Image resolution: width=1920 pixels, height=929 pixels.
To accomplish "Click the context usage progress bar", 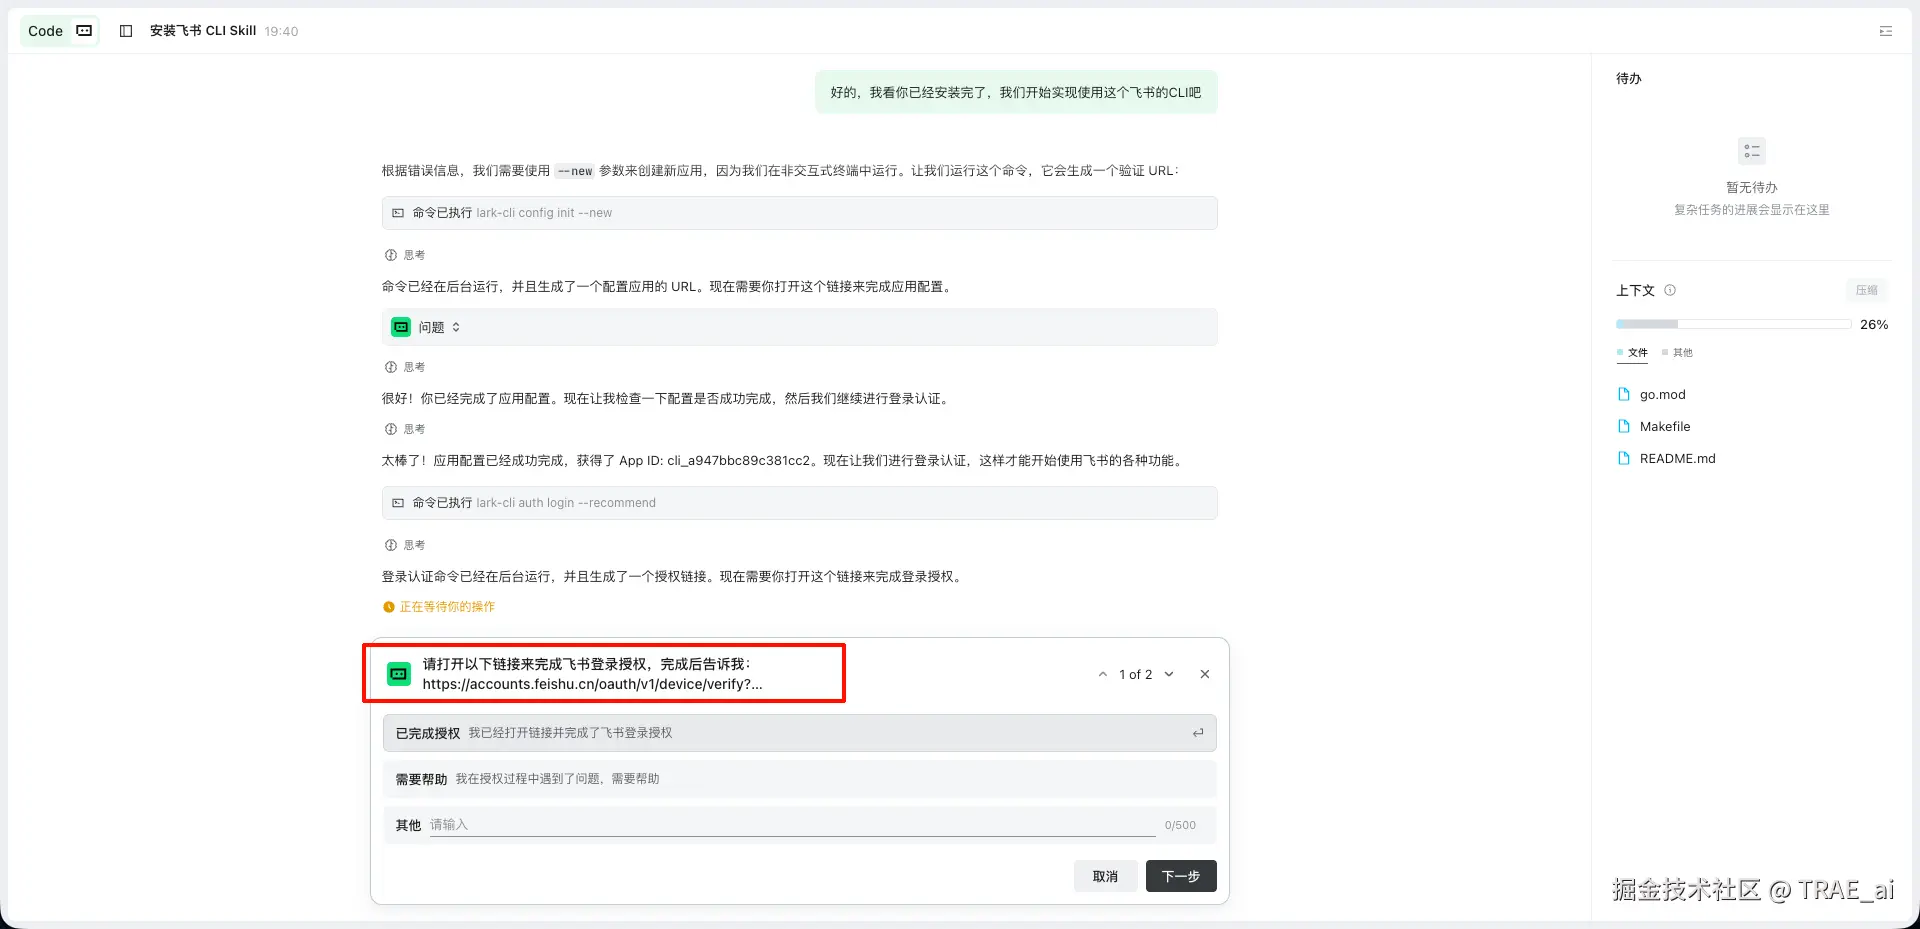I will click(1733, 324).
